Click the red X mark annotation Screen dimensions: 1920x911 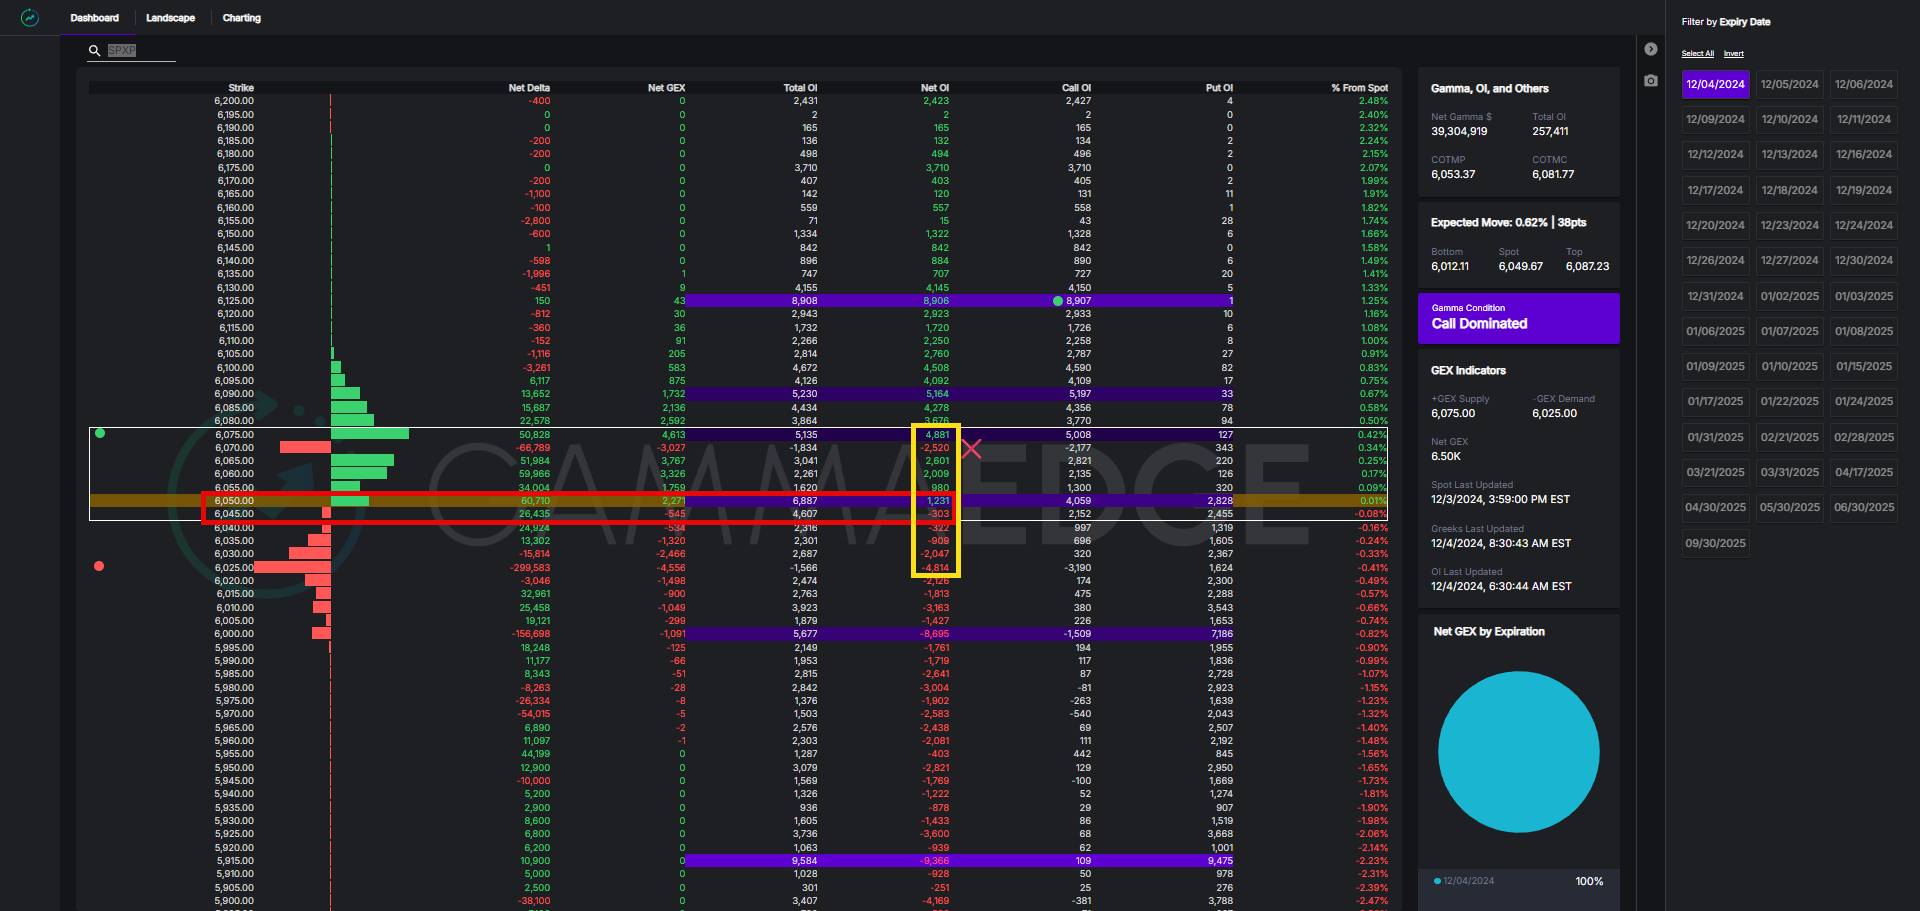[971, 449]
